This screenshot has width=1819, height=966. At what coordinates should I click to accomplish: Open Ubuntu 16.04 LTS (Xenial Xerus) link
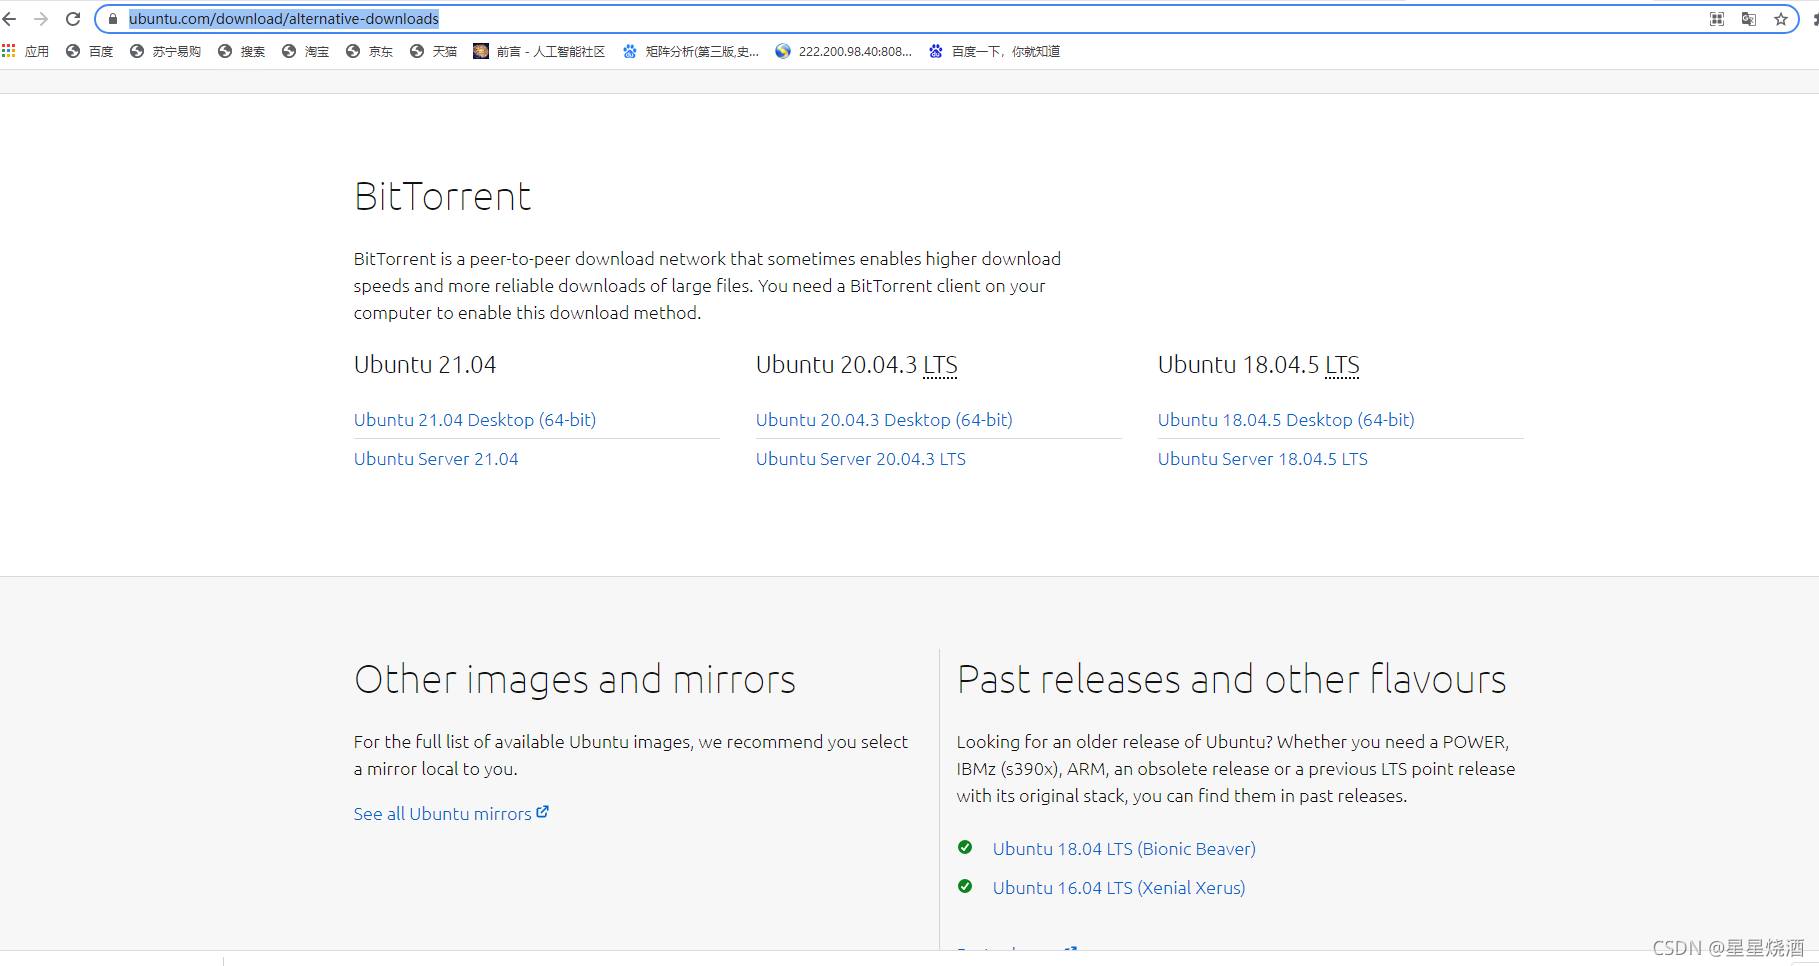[1119, 888]
